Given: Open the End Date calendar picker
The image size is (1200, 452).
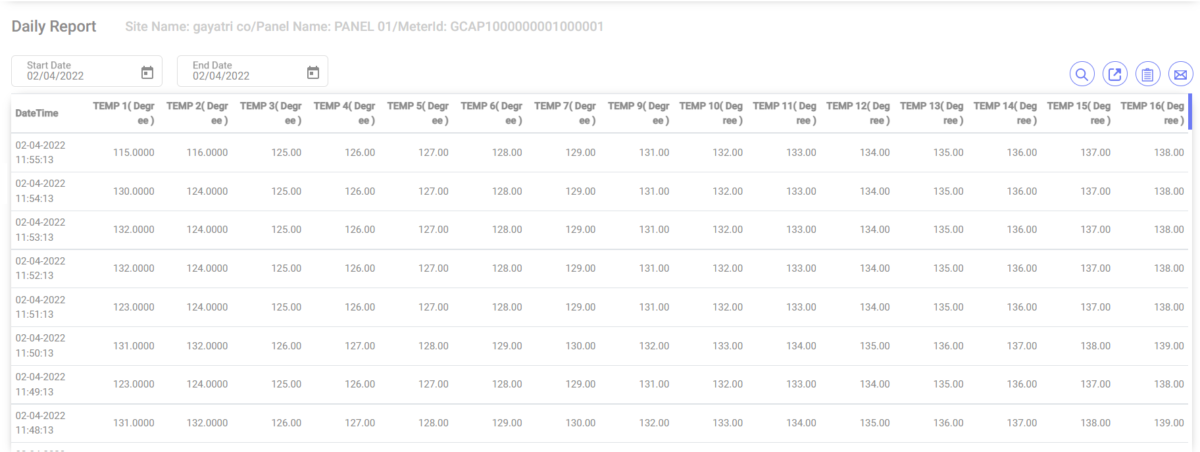Looking at the screenshot, I should [x=313, y=71].
